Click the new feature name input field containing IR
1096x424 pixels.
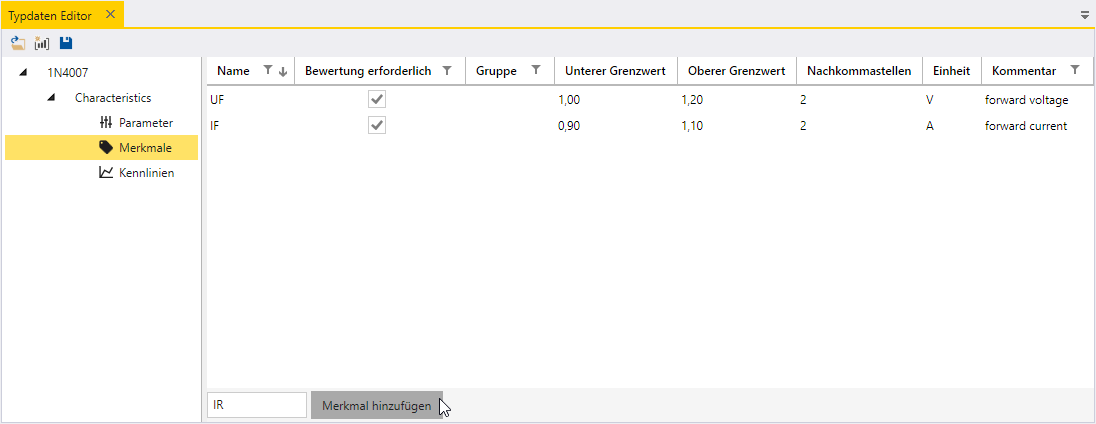[x=256, y=405]
